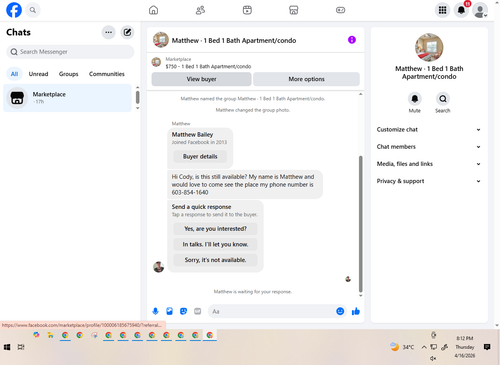The image size is (500, 365).
Task: Open the notifications bell with red badge
Action: [x=461, y=10]
